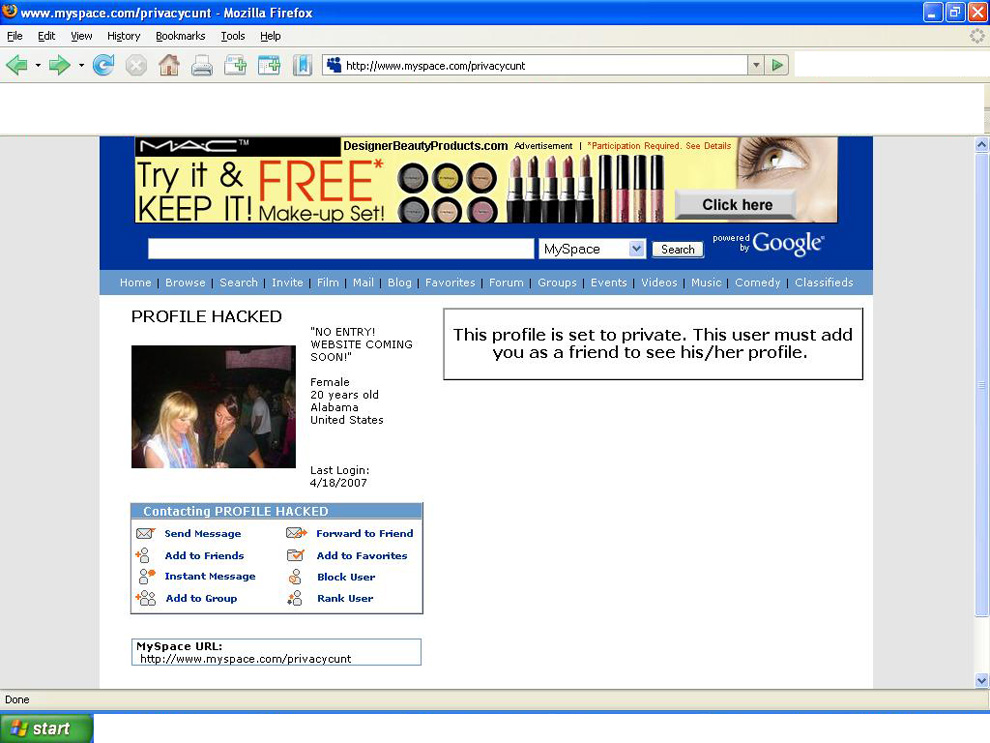Click the Block User link
The width and height of the screenshot is (990, 743).
346,577
